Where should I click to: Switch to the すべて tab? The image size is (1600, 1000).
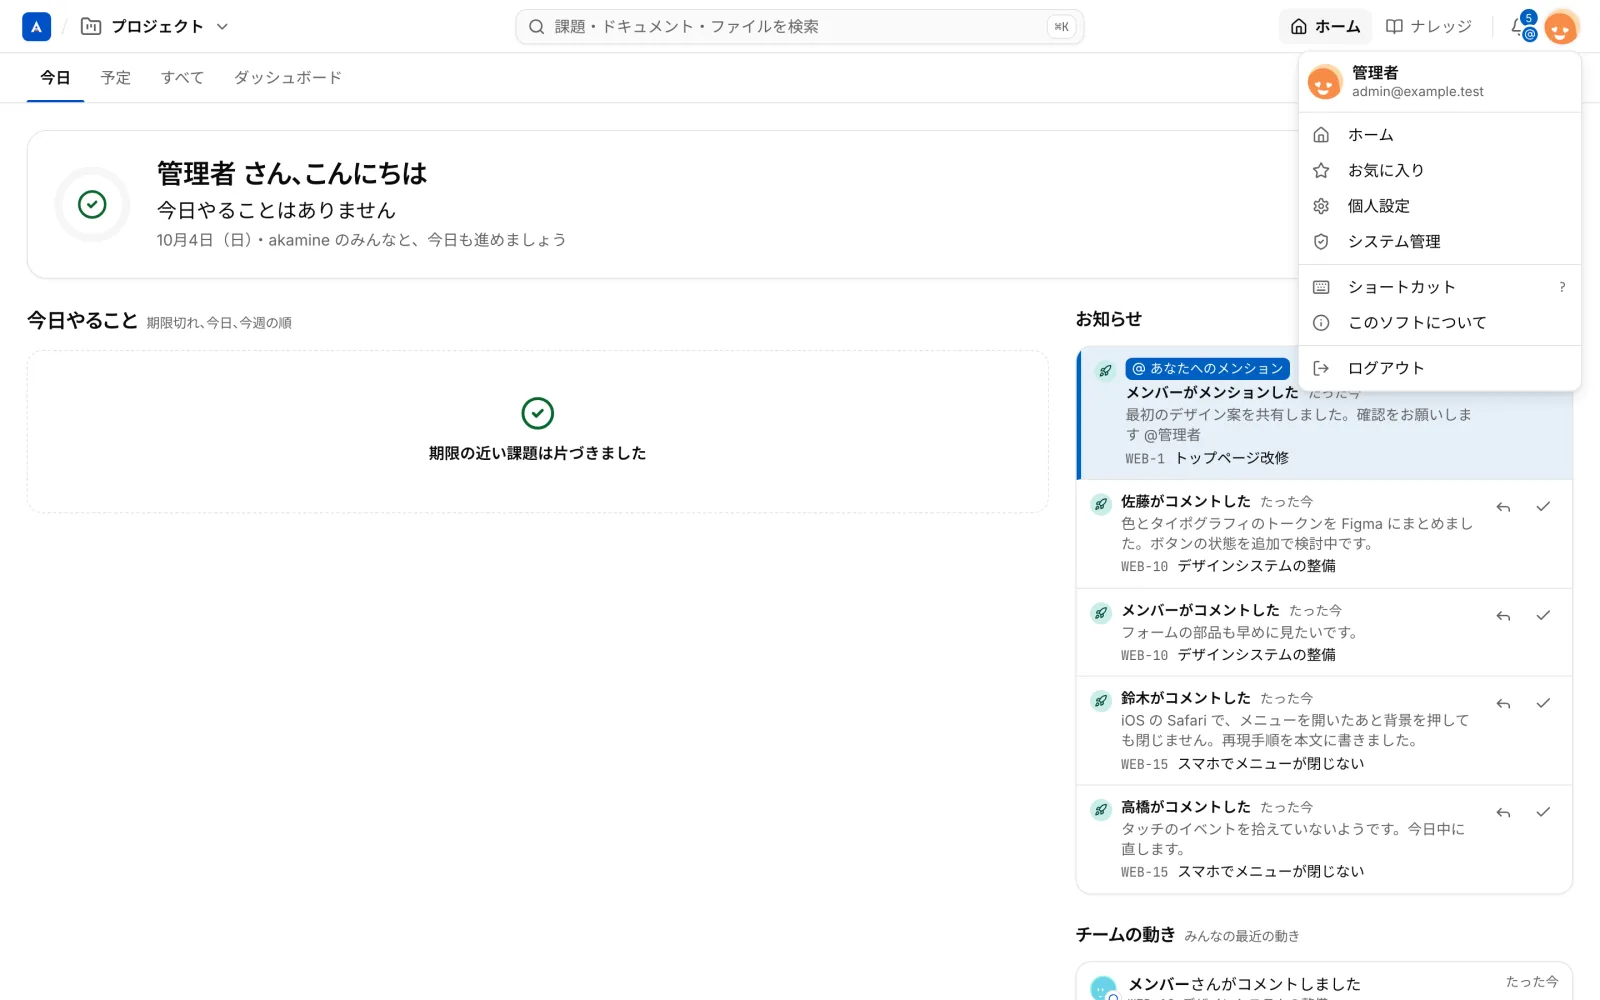pyautogui.click(x=182, y=78)
